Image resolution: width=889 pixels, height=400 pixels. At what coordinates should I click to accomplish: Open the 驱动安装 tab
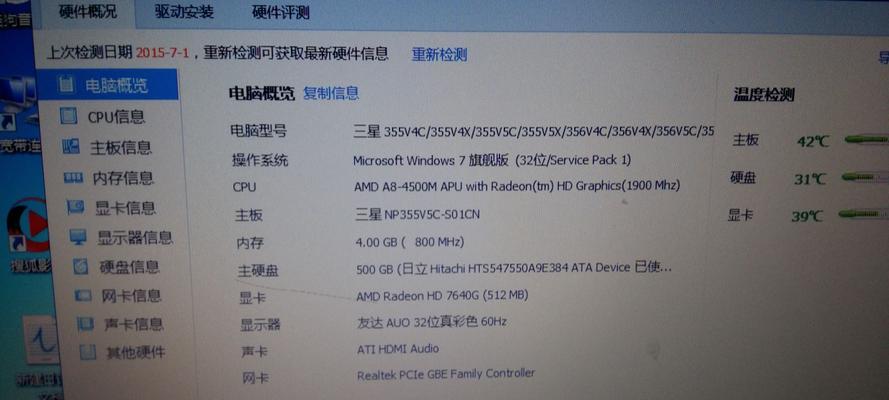click(x=184, y=12)
